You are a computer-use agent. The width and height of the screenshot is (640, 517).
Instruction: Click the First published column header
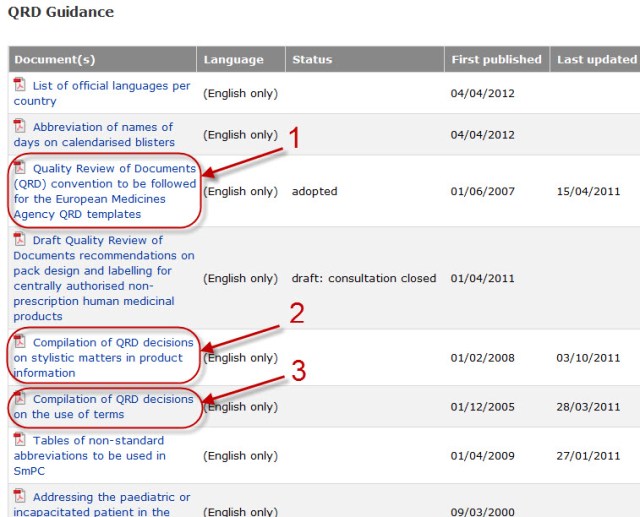click(x=496, y=60)
